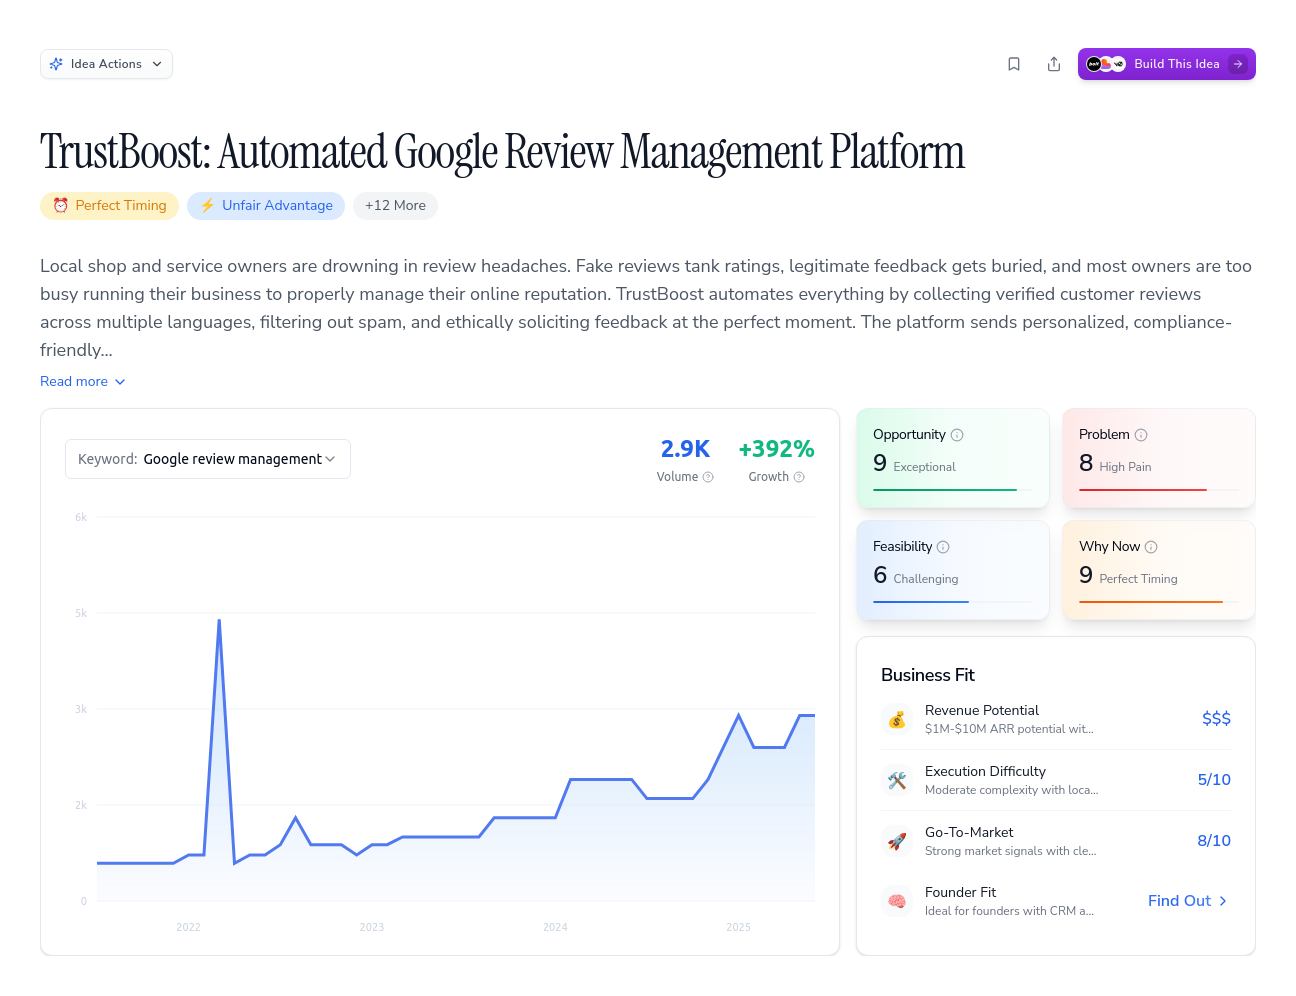Click the chevron next to Find Out
Screen dimensions: 1296x996
tap(1223, 901)
